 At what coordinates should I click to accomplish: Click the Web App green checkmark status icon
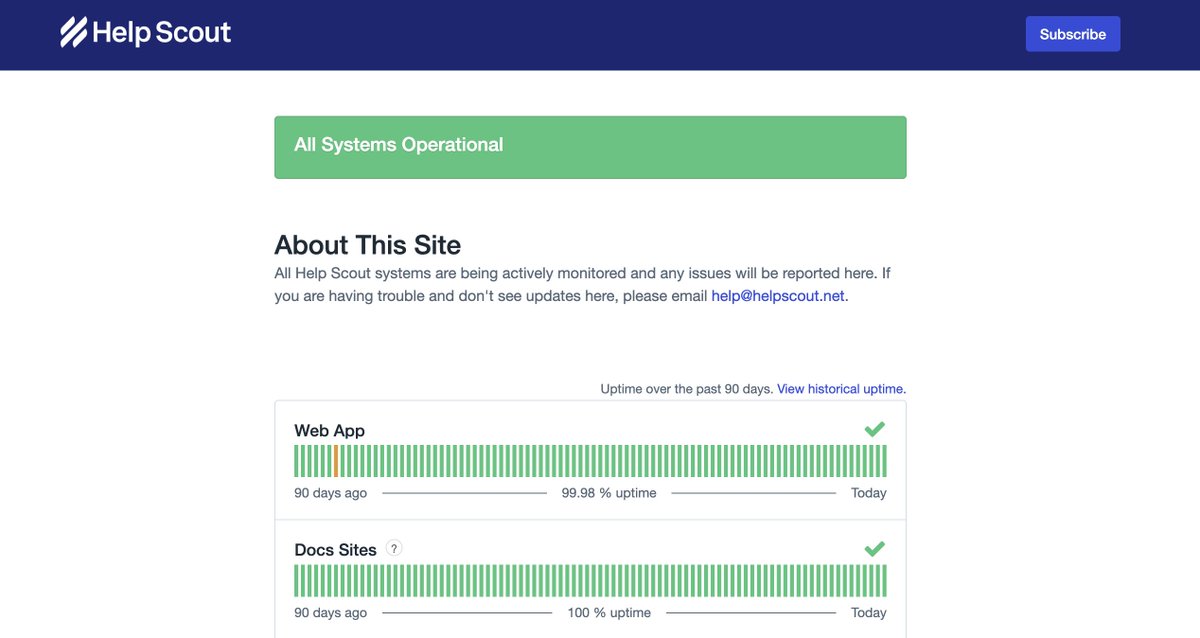pos(875,429)
